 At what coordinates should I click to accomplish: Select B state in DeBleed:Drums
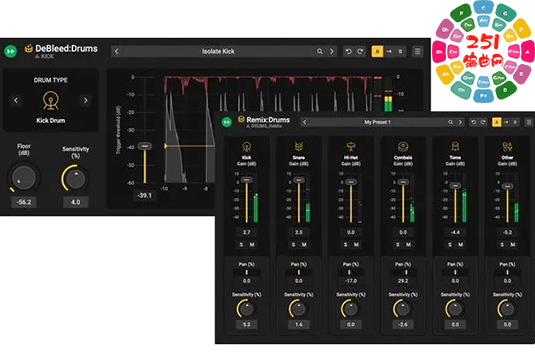click(400, 52)
